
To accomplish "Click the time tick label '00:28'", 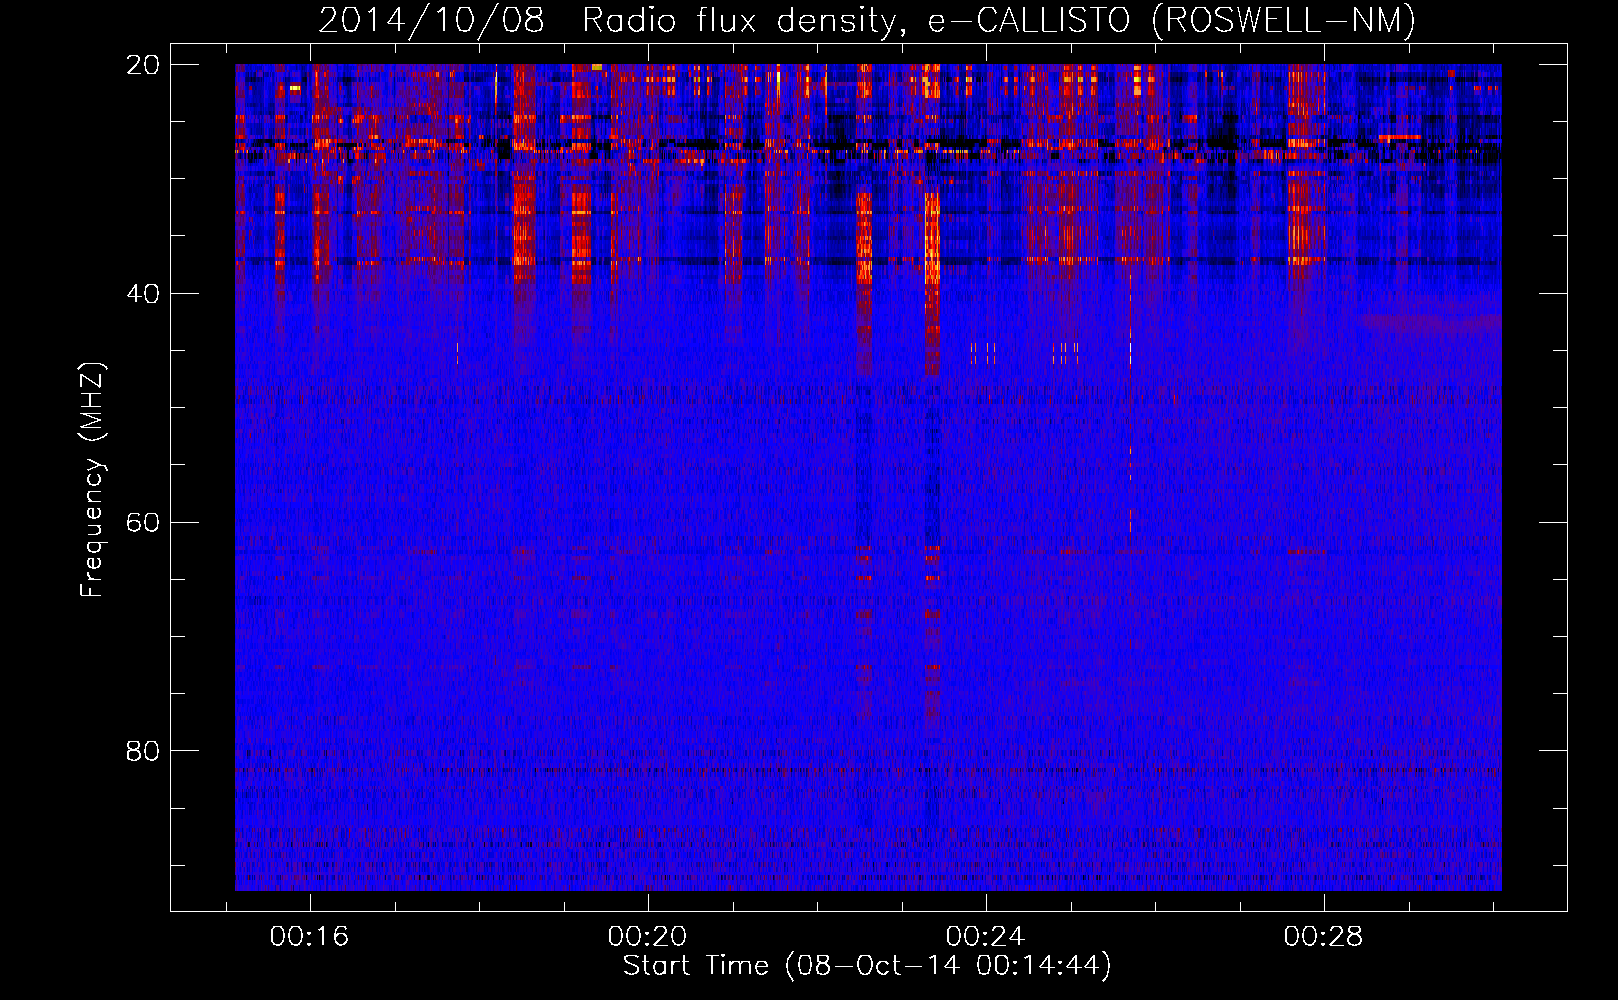I will (1323, 936).
